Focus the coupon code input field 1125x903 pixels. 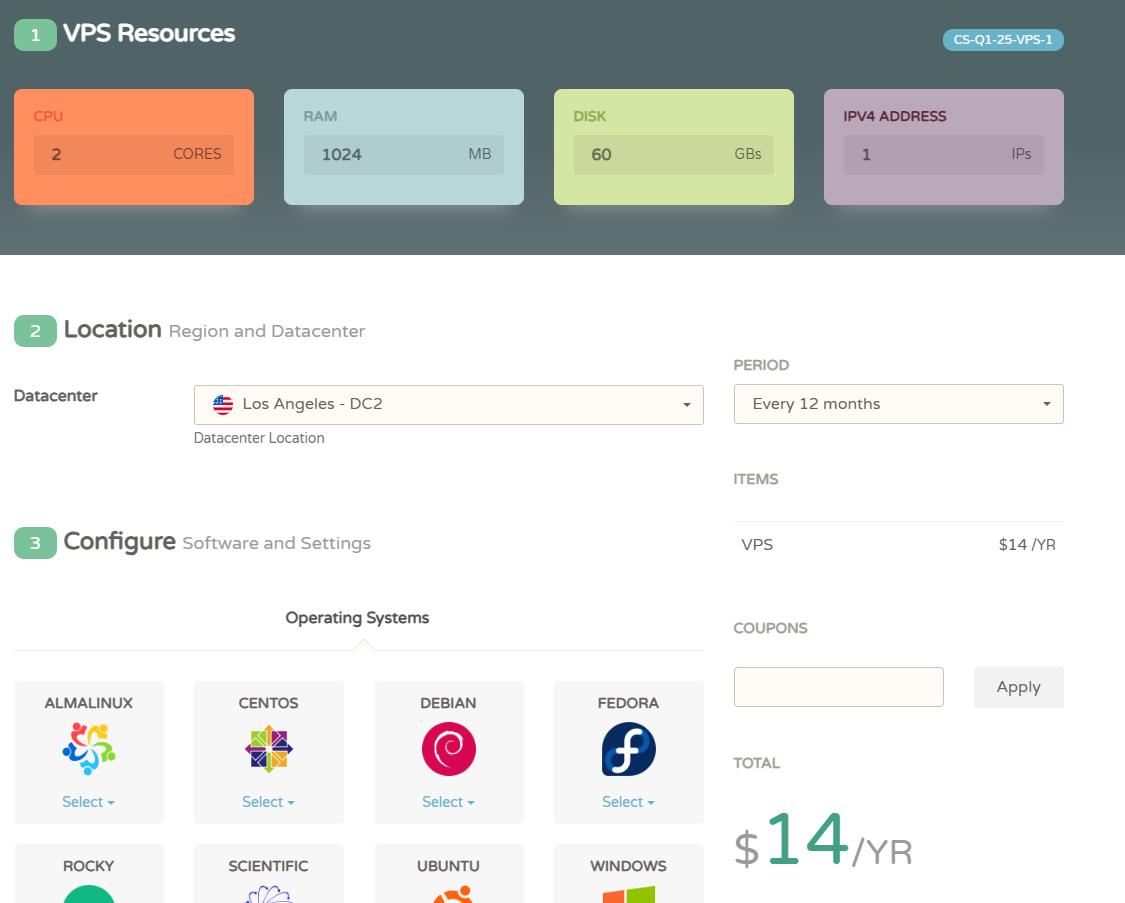838,687
